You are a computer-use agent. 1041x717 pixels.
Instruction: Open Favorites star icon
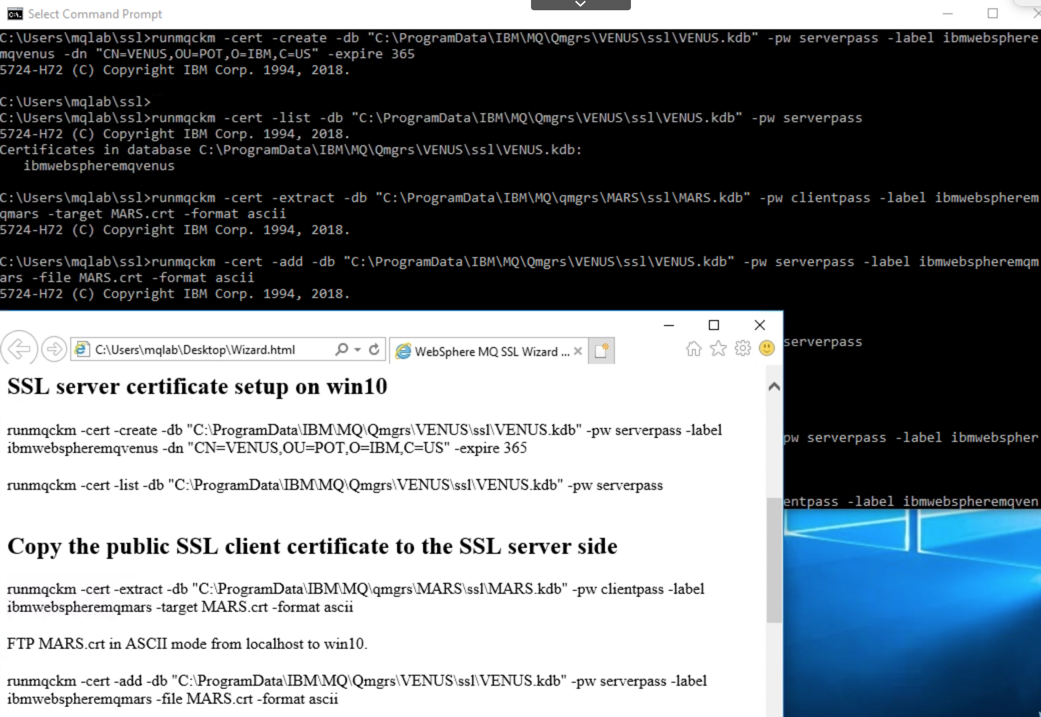click(718, 349)
